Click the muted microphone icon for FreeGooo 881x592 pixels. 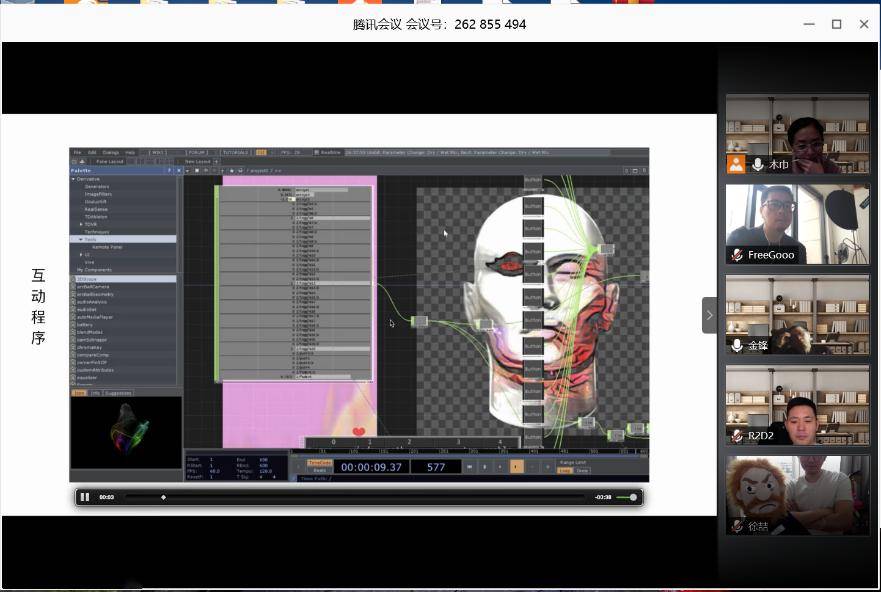(737, 255)
